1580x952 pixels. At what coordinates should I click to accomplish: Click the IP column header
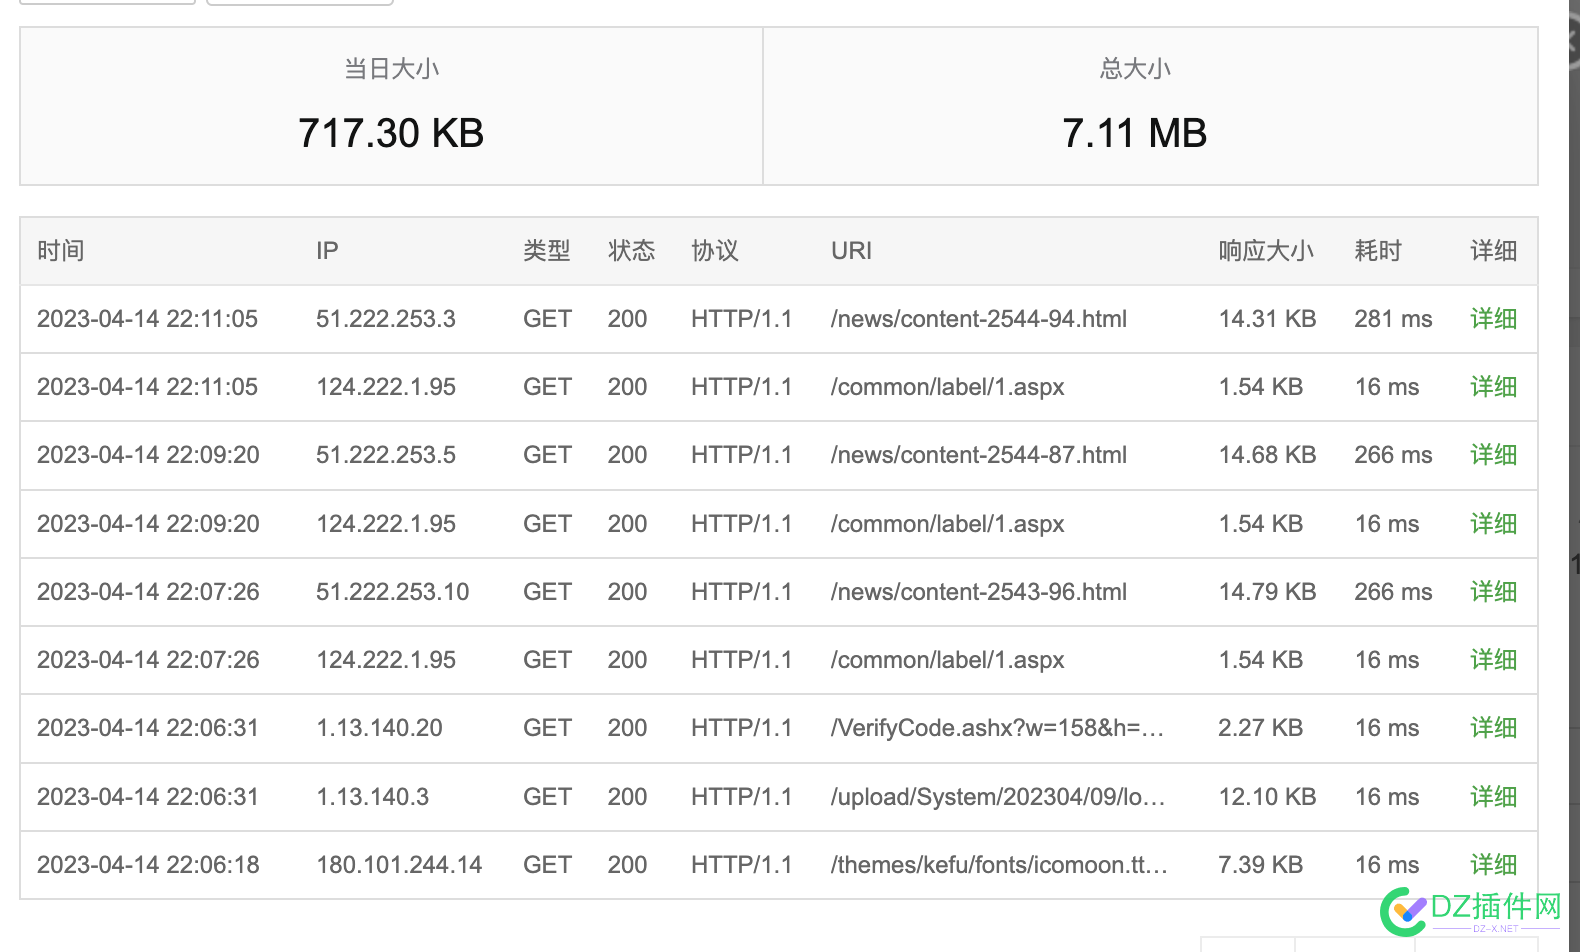[327, 251]
